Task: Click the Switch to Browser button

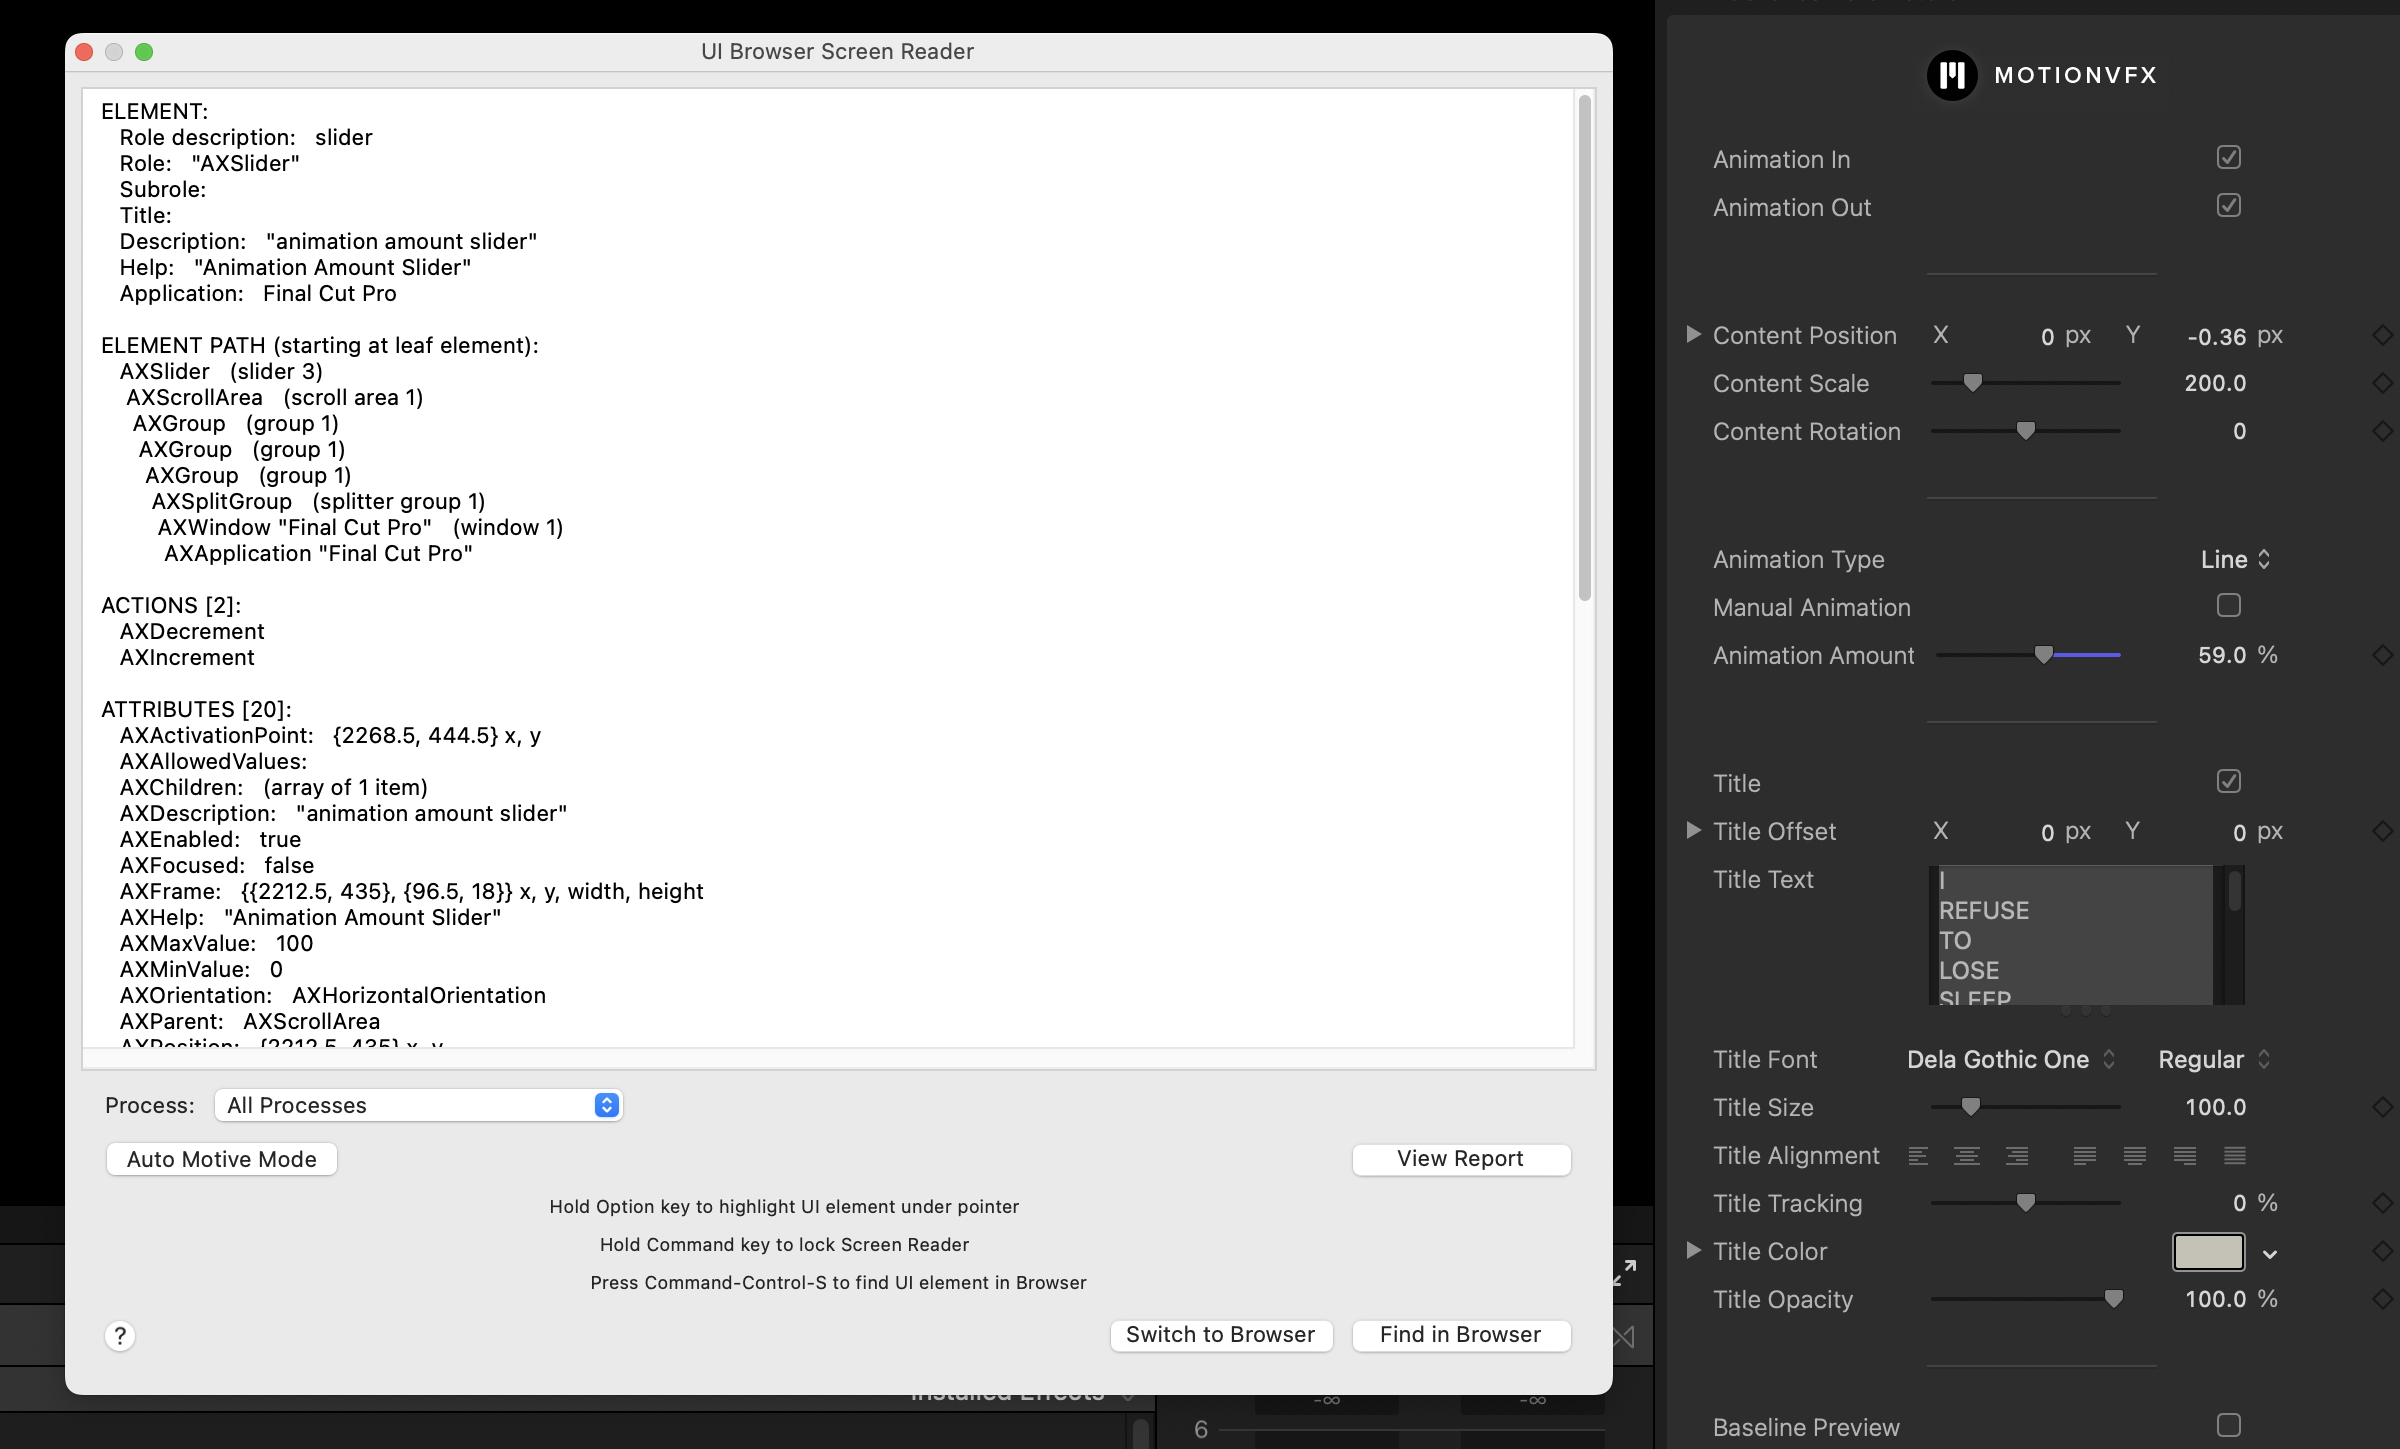Action: click(1221, 1335)
